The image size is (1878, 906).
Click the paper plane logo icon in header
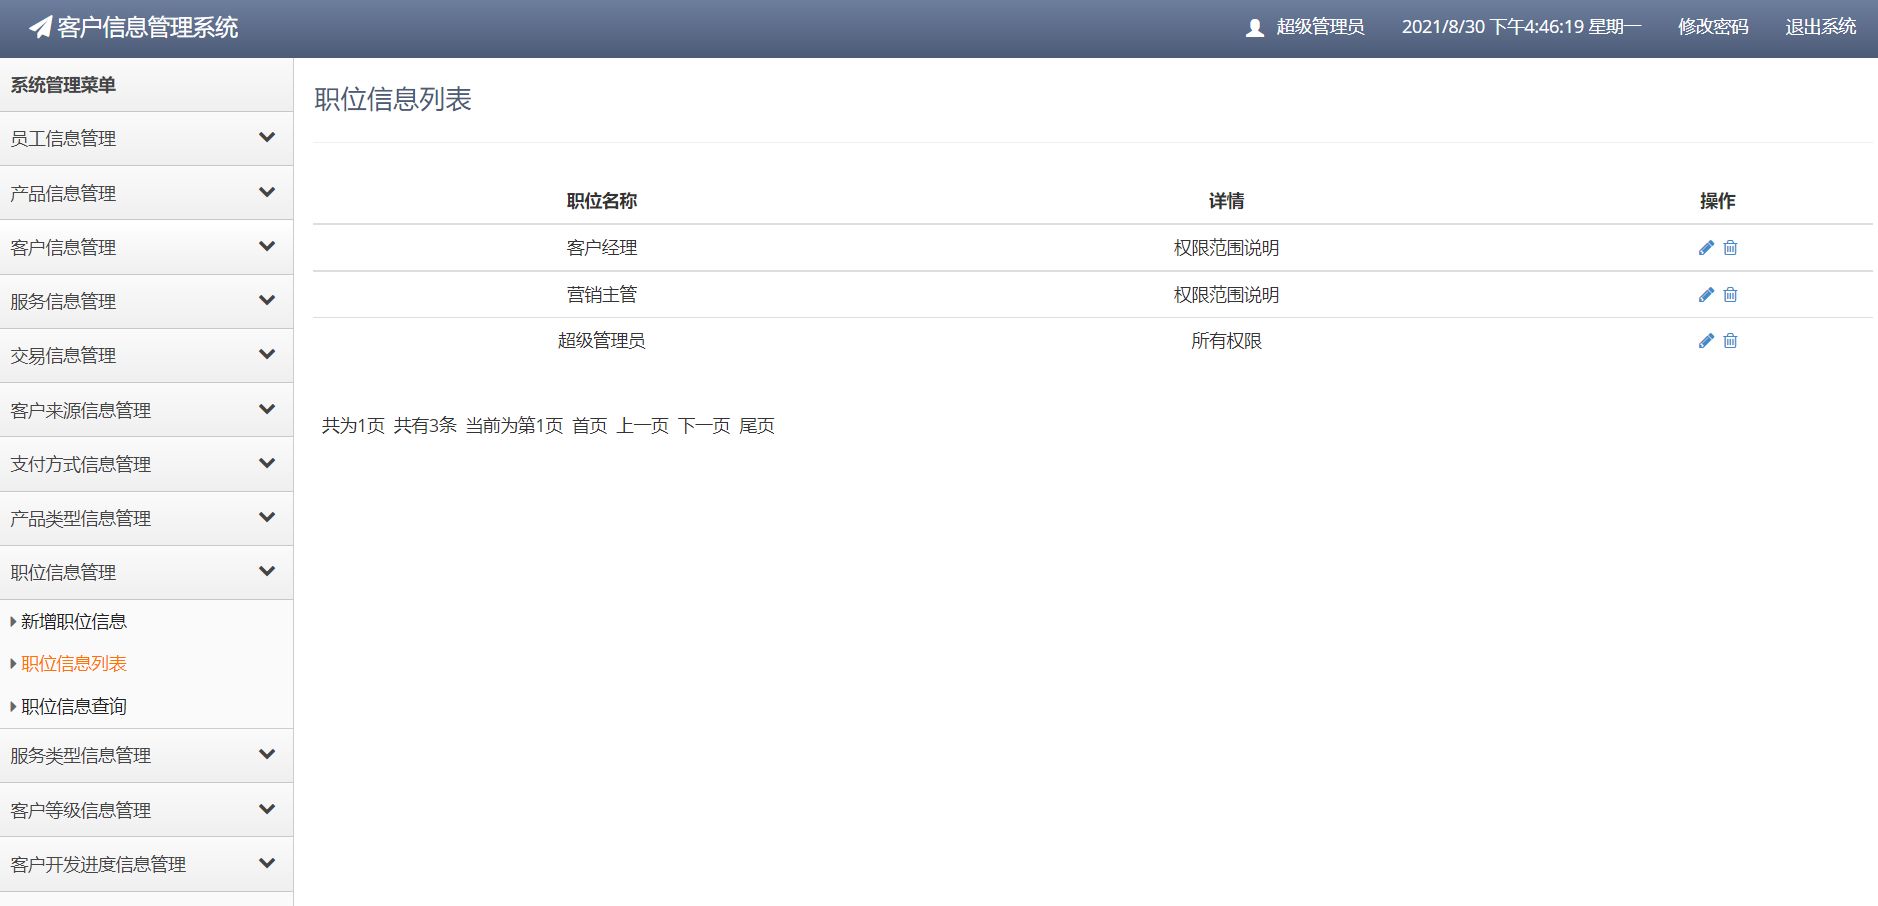tap(40, 27)
